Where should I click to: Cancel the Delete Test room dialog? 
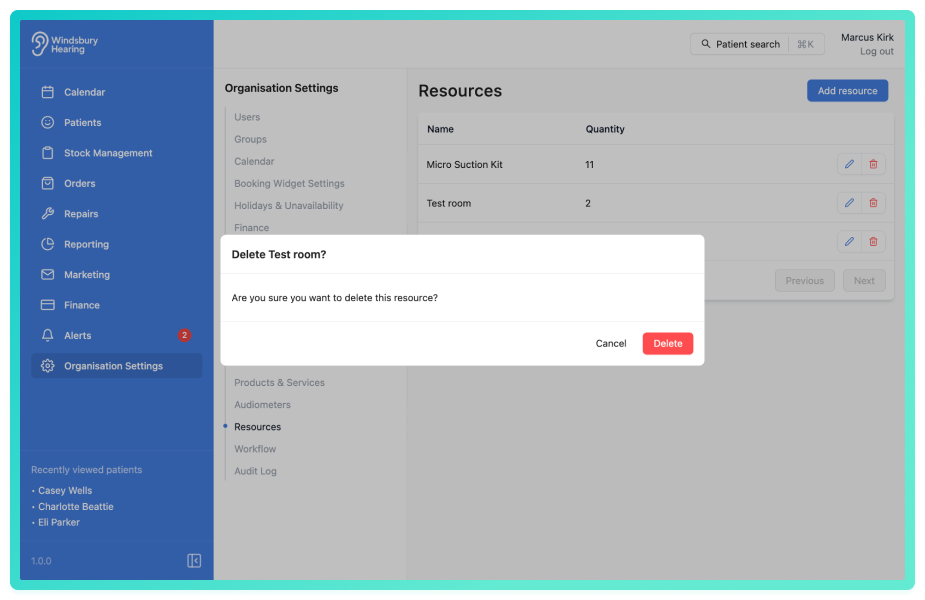[x=611, y=343]
